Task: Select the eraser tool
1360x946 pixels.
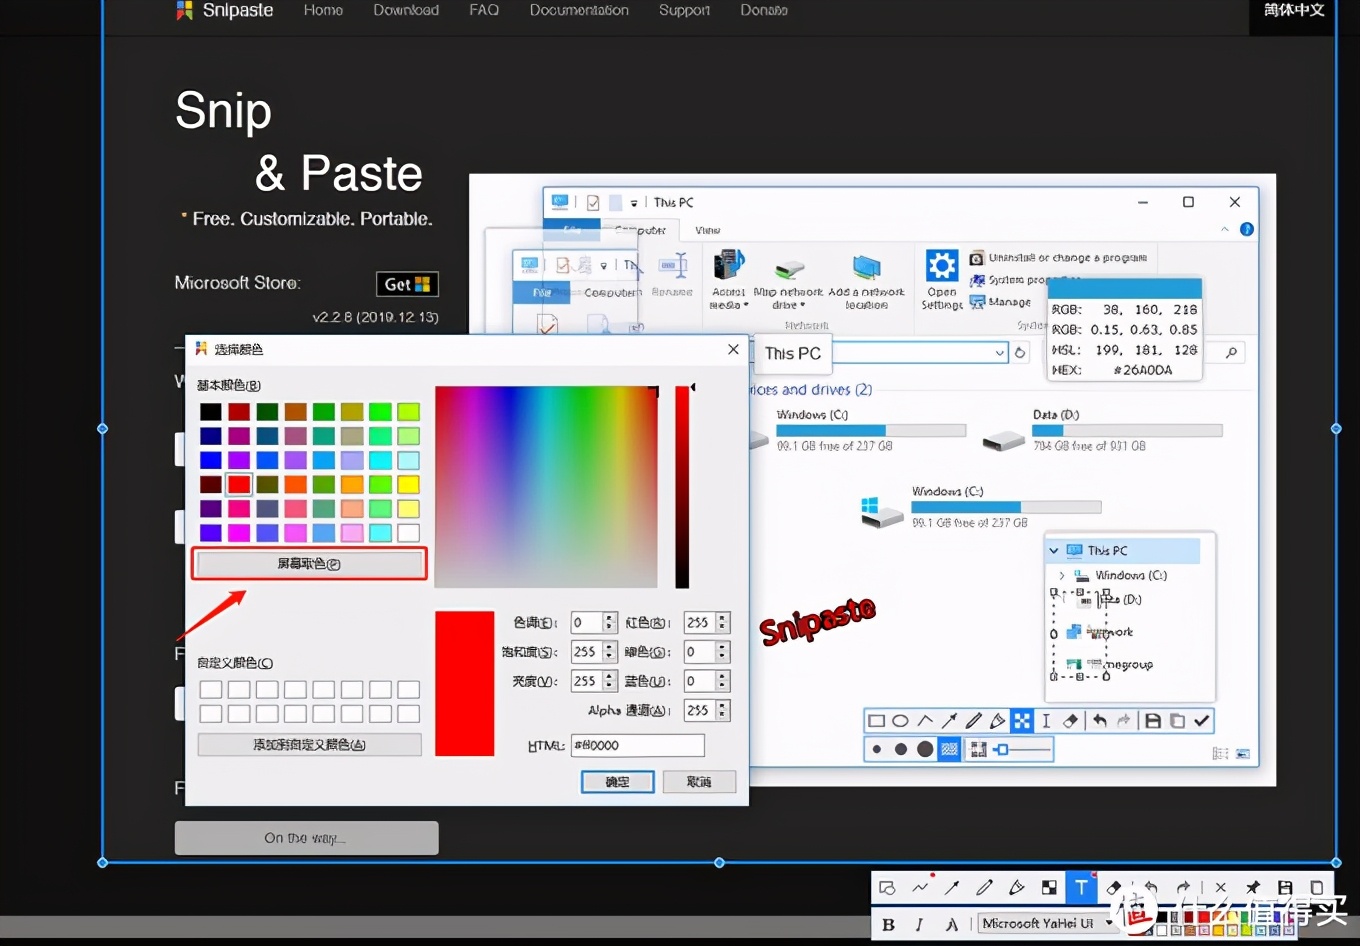Action: point(1114,887)
